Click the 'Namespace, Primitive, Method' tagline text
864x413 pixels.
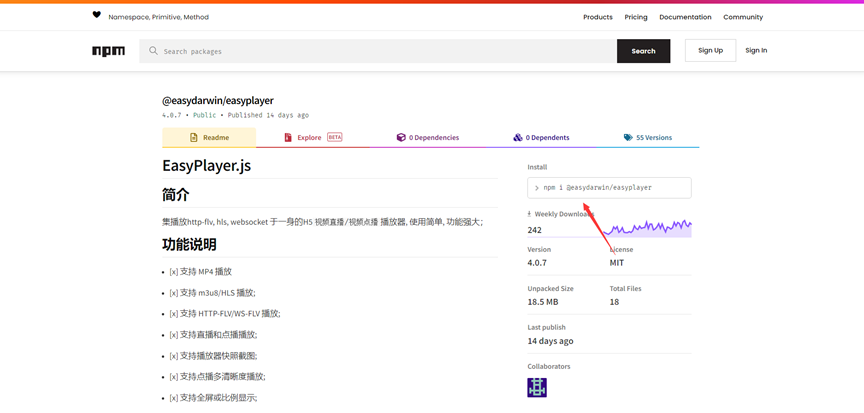[x=159, y=17]
